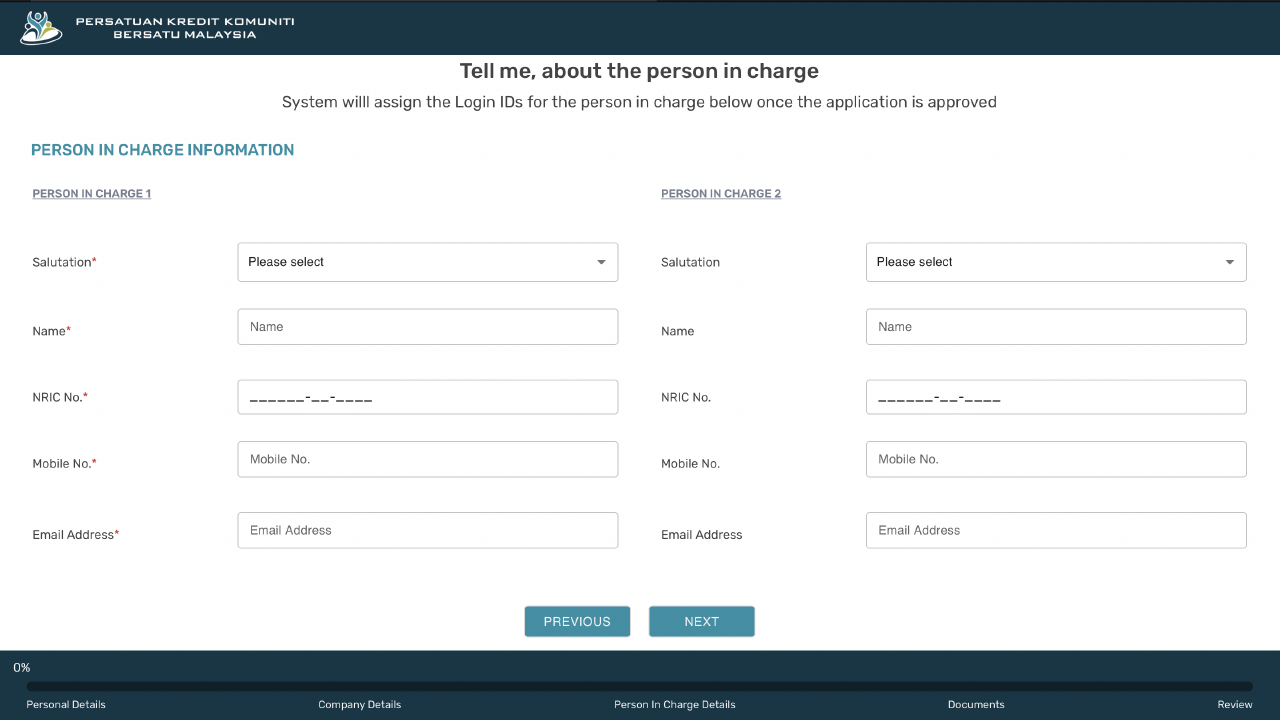
Task: Click the NRIC No. field for Person 2
Action: coord(1056,397)
